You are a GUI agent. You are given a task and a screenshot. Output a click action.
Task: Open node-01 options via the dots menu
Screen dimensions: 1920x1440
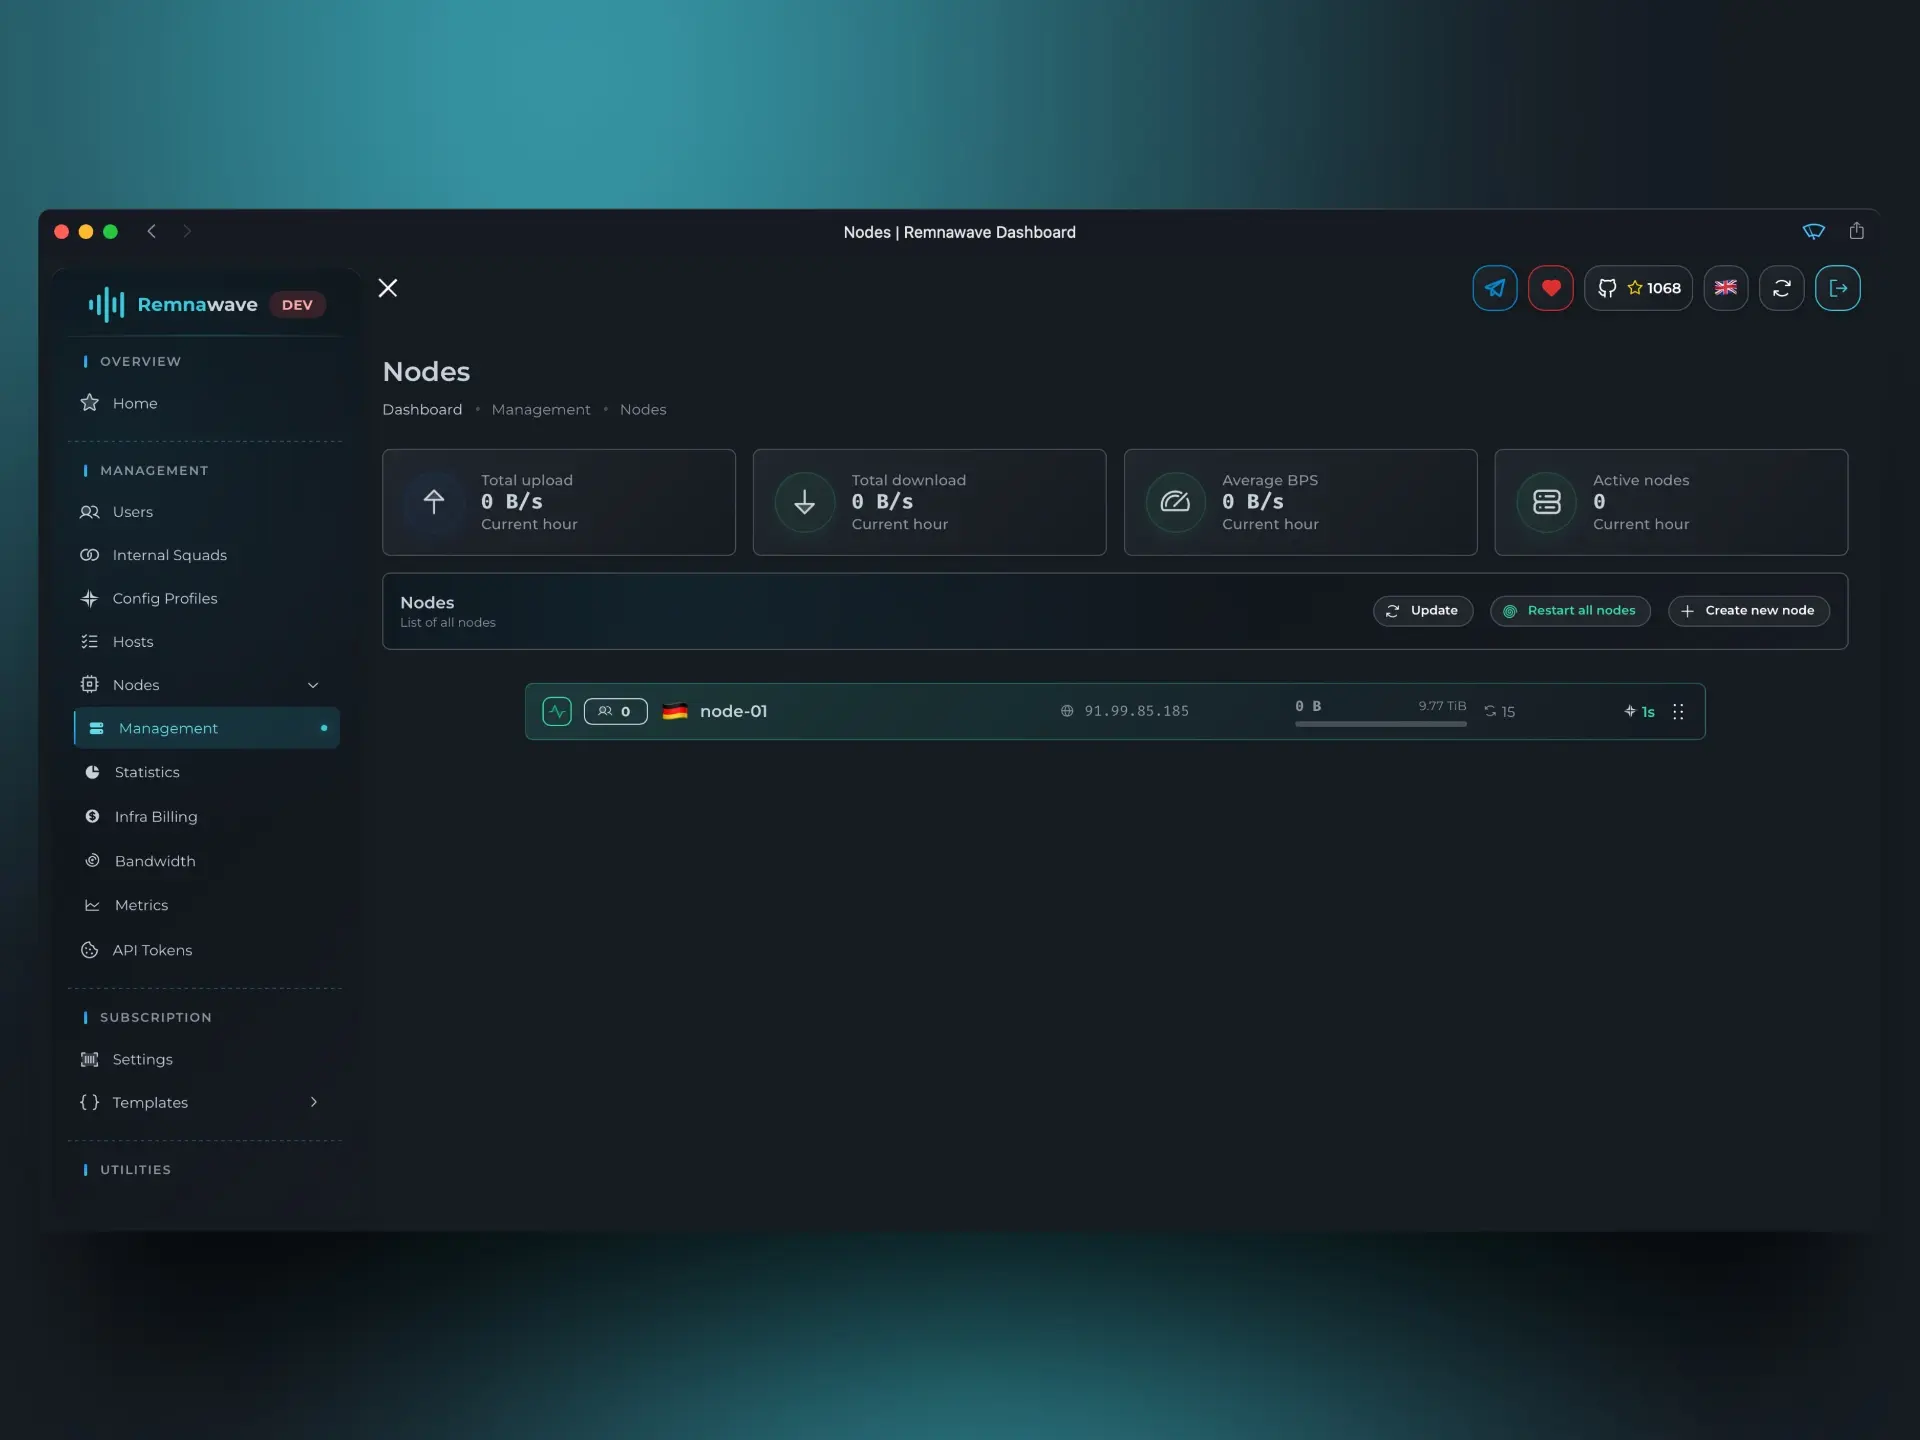click(x=1678, y=711)
